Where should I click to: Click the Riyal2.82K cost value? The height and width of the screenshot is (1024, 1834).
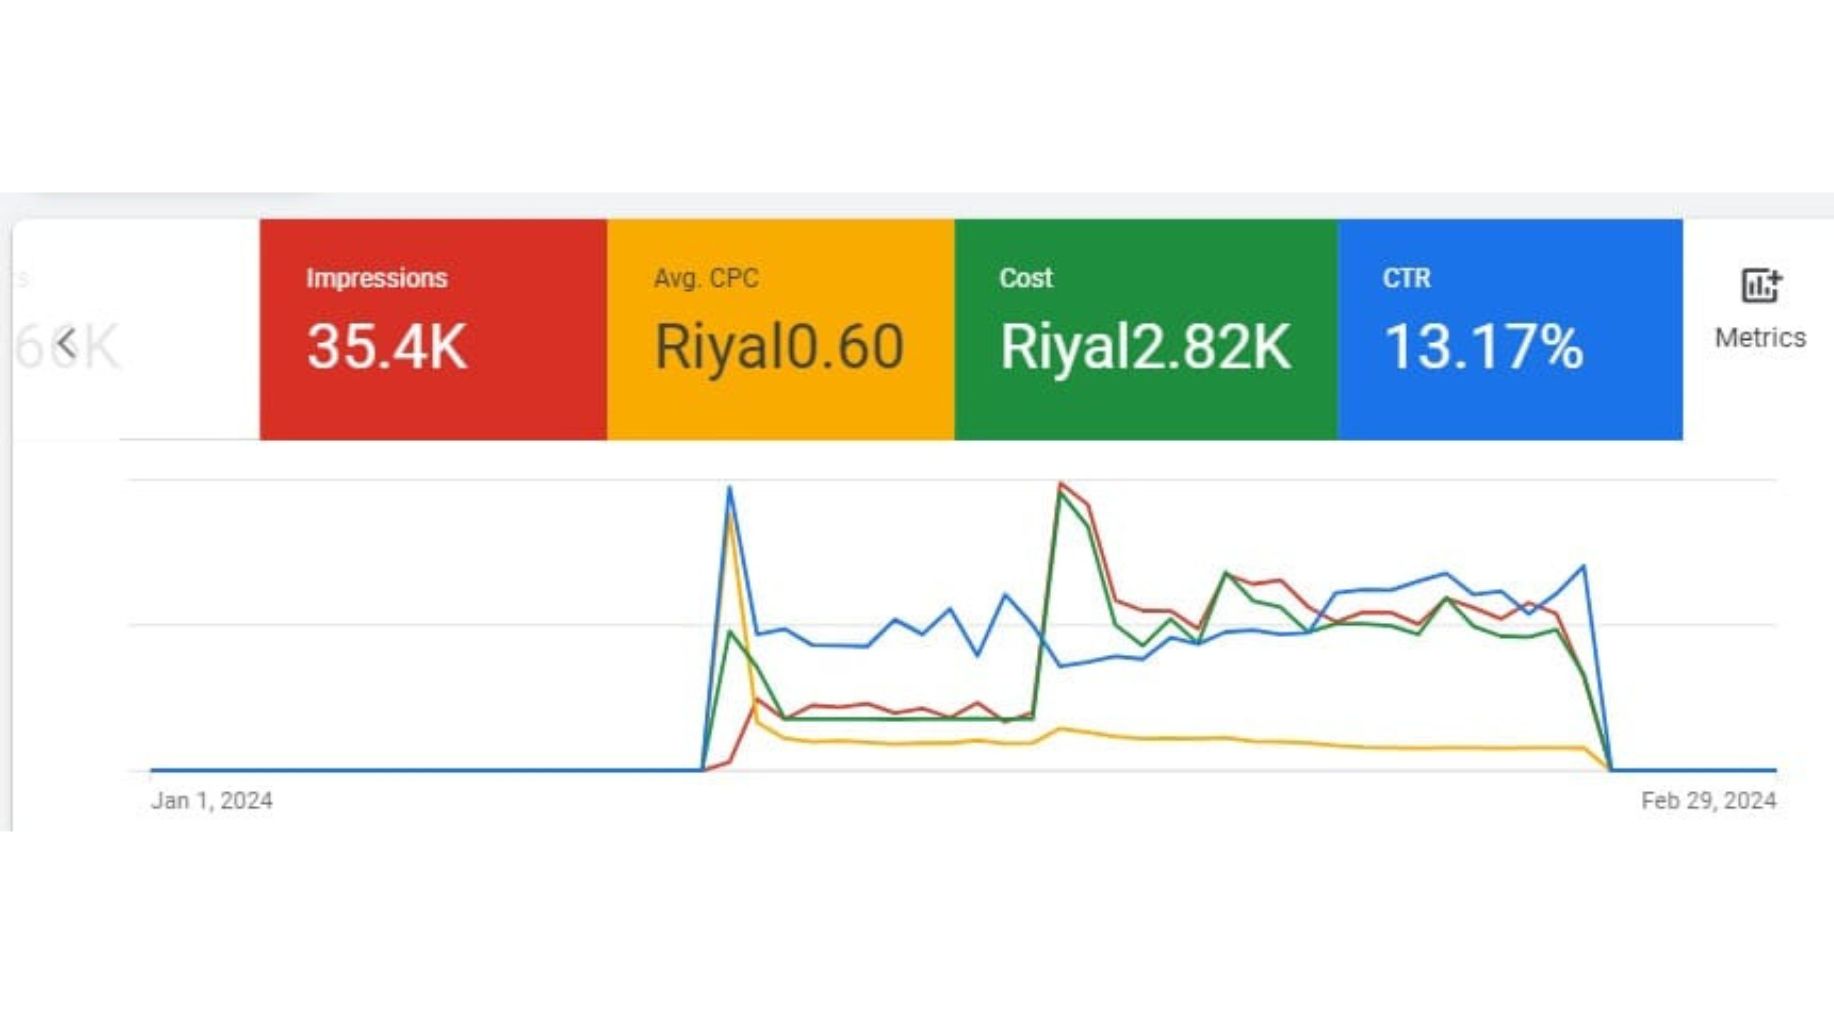tap(1145, 347)
